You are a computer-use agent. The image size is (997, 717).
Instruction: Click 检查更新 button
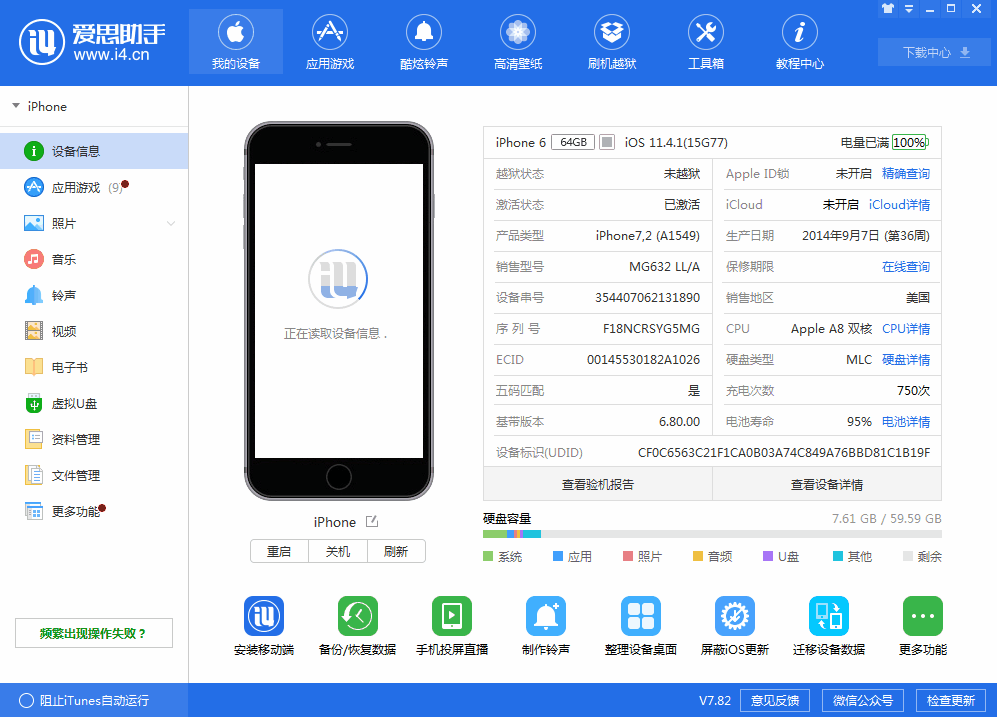pos(951,700)
